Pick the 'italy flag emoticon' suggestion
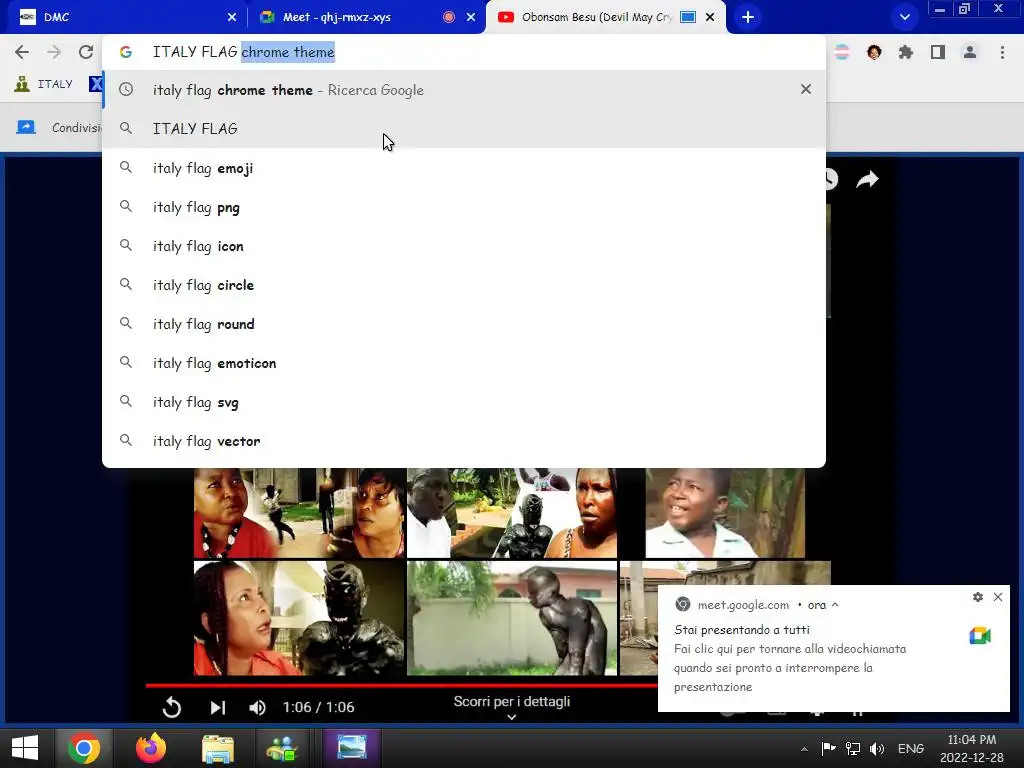Viewport: 1024px width, 768px height. (x=464, y=363)
